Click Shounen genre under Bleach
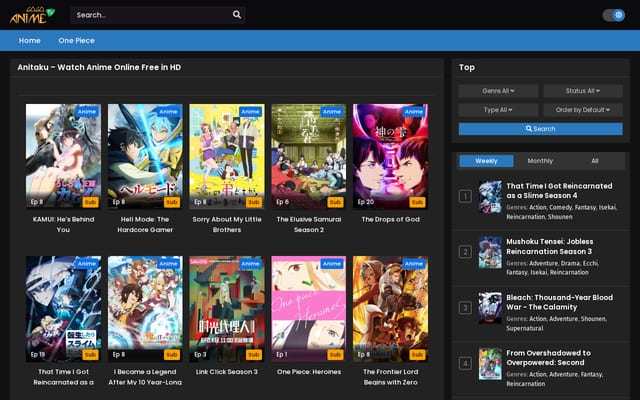 pyautogui.click(x=593, y=319)
